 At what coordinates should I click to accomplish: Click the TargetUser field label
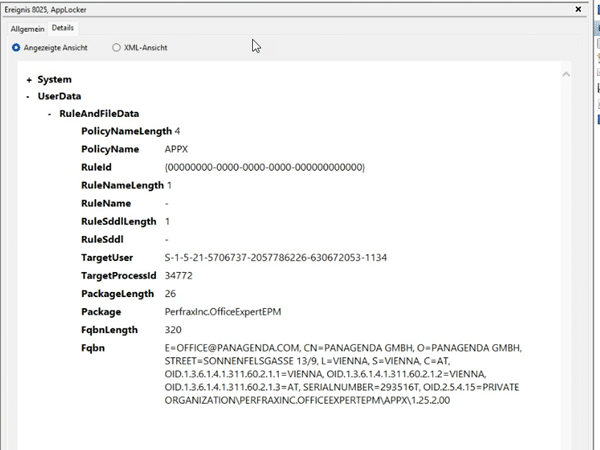pyautogui.click(x=107, y=258)
